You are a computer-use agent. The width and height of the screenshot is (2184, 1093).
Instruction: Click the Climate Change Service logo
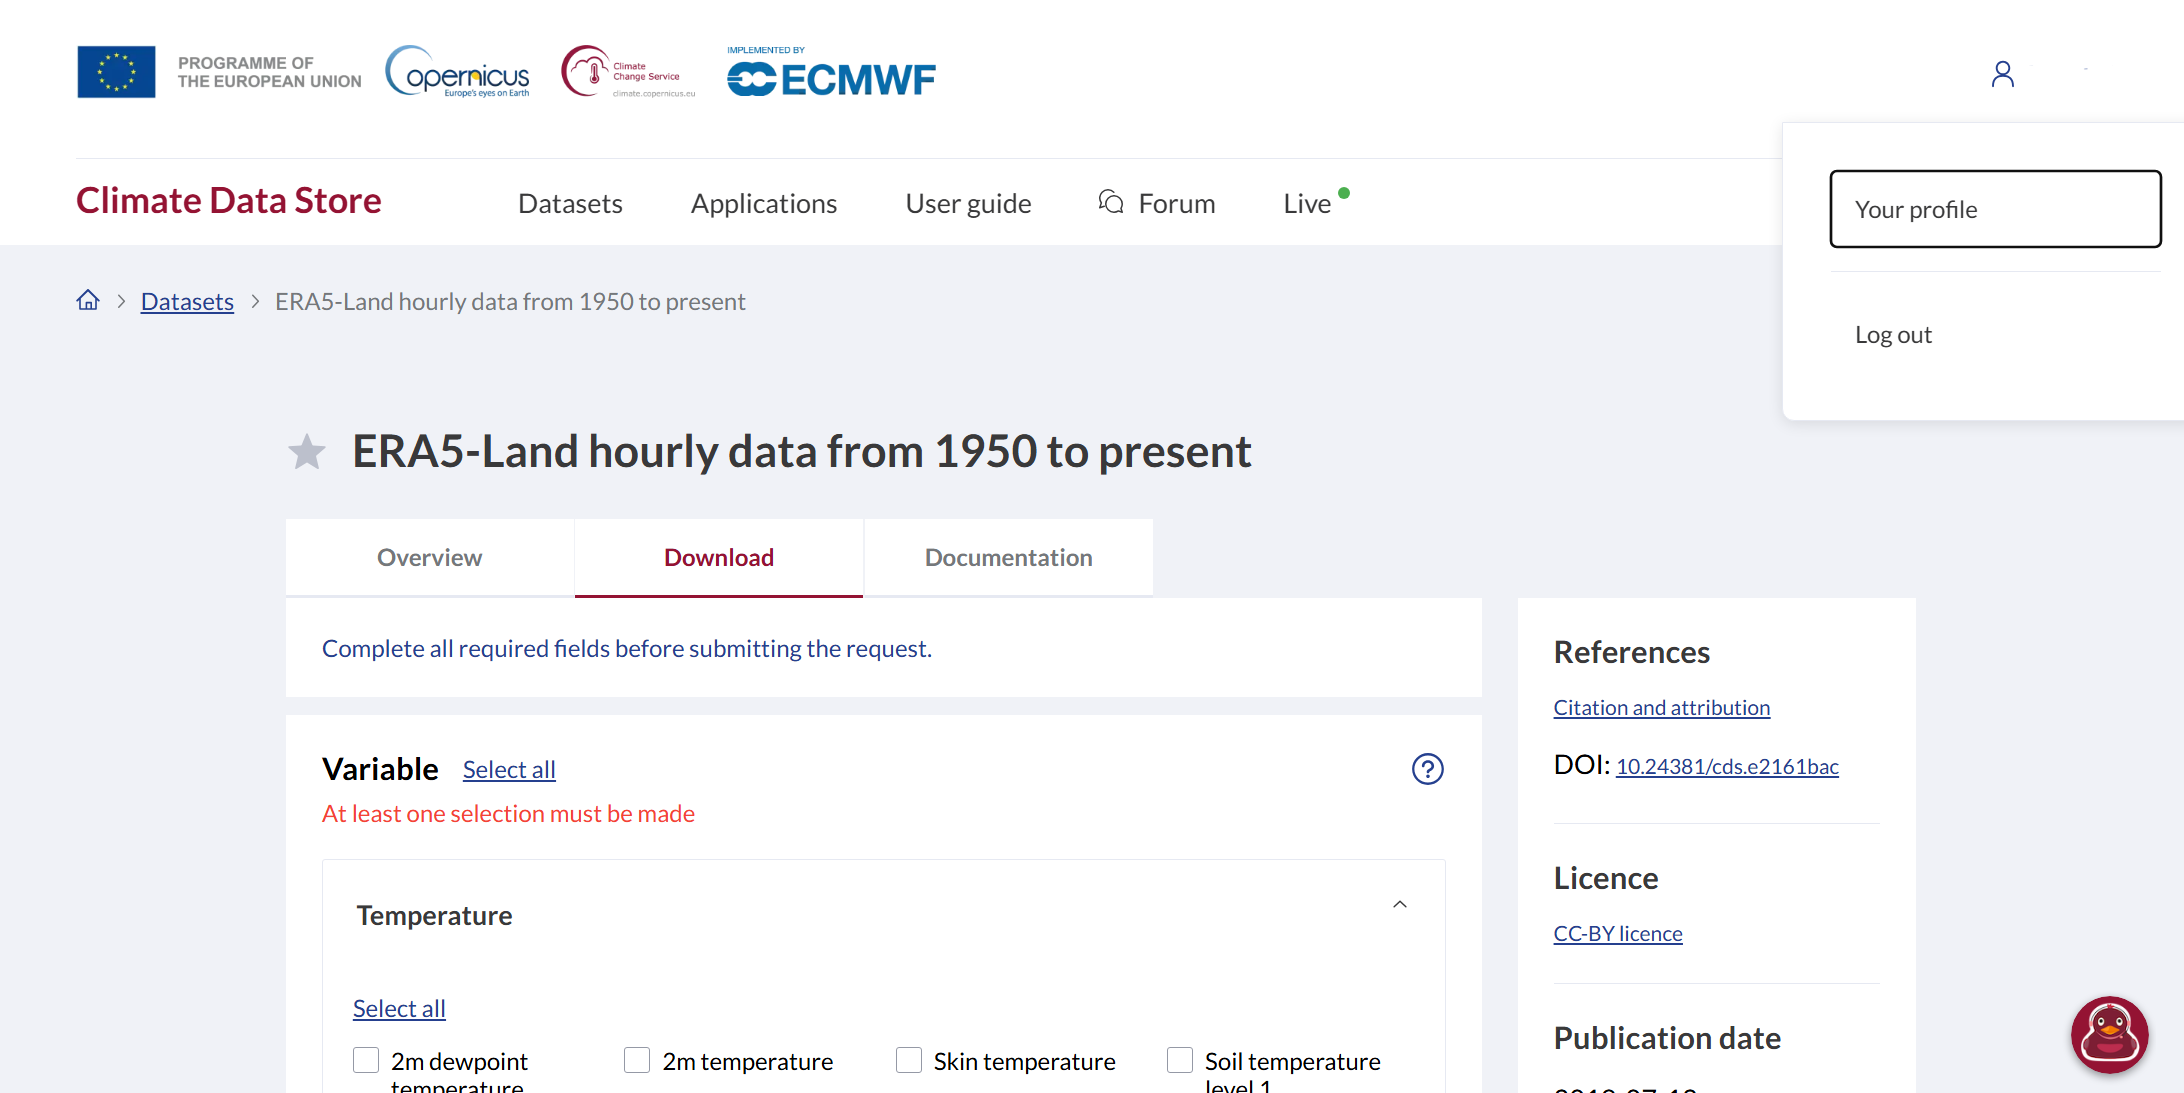click(x=627, y=72)
